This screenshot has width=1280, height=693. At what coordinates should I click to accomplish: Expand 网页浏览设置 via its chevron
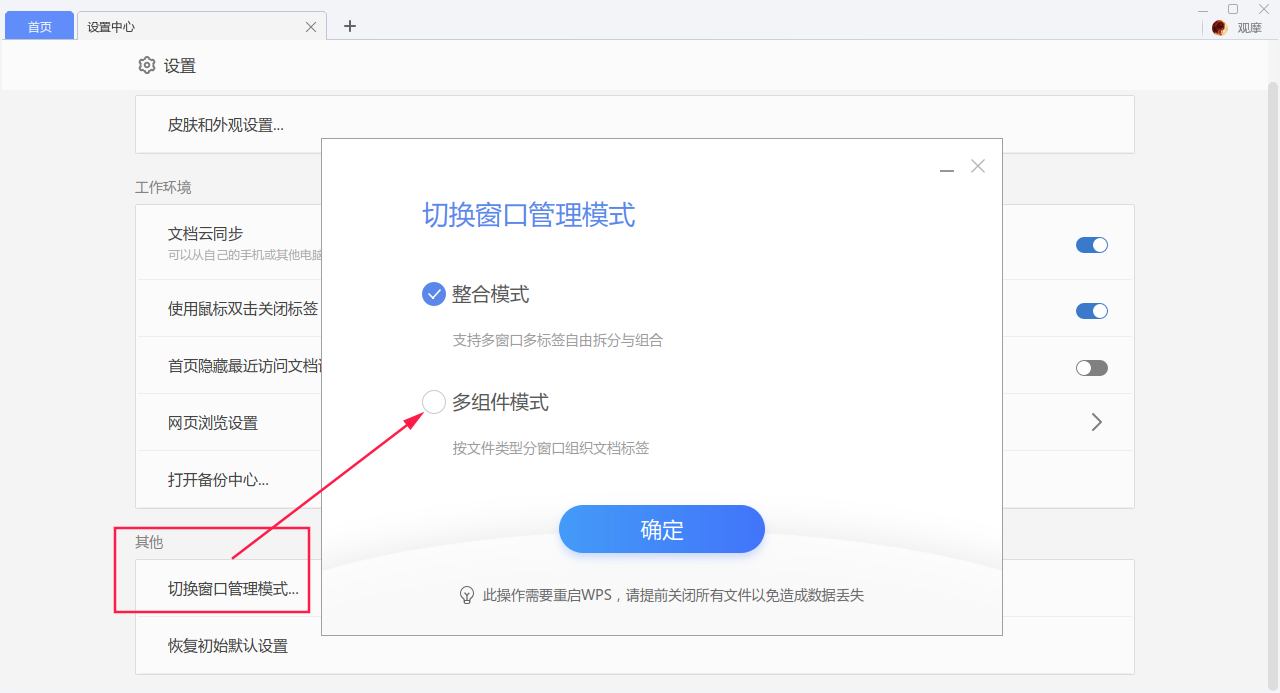coord(1096,422)
